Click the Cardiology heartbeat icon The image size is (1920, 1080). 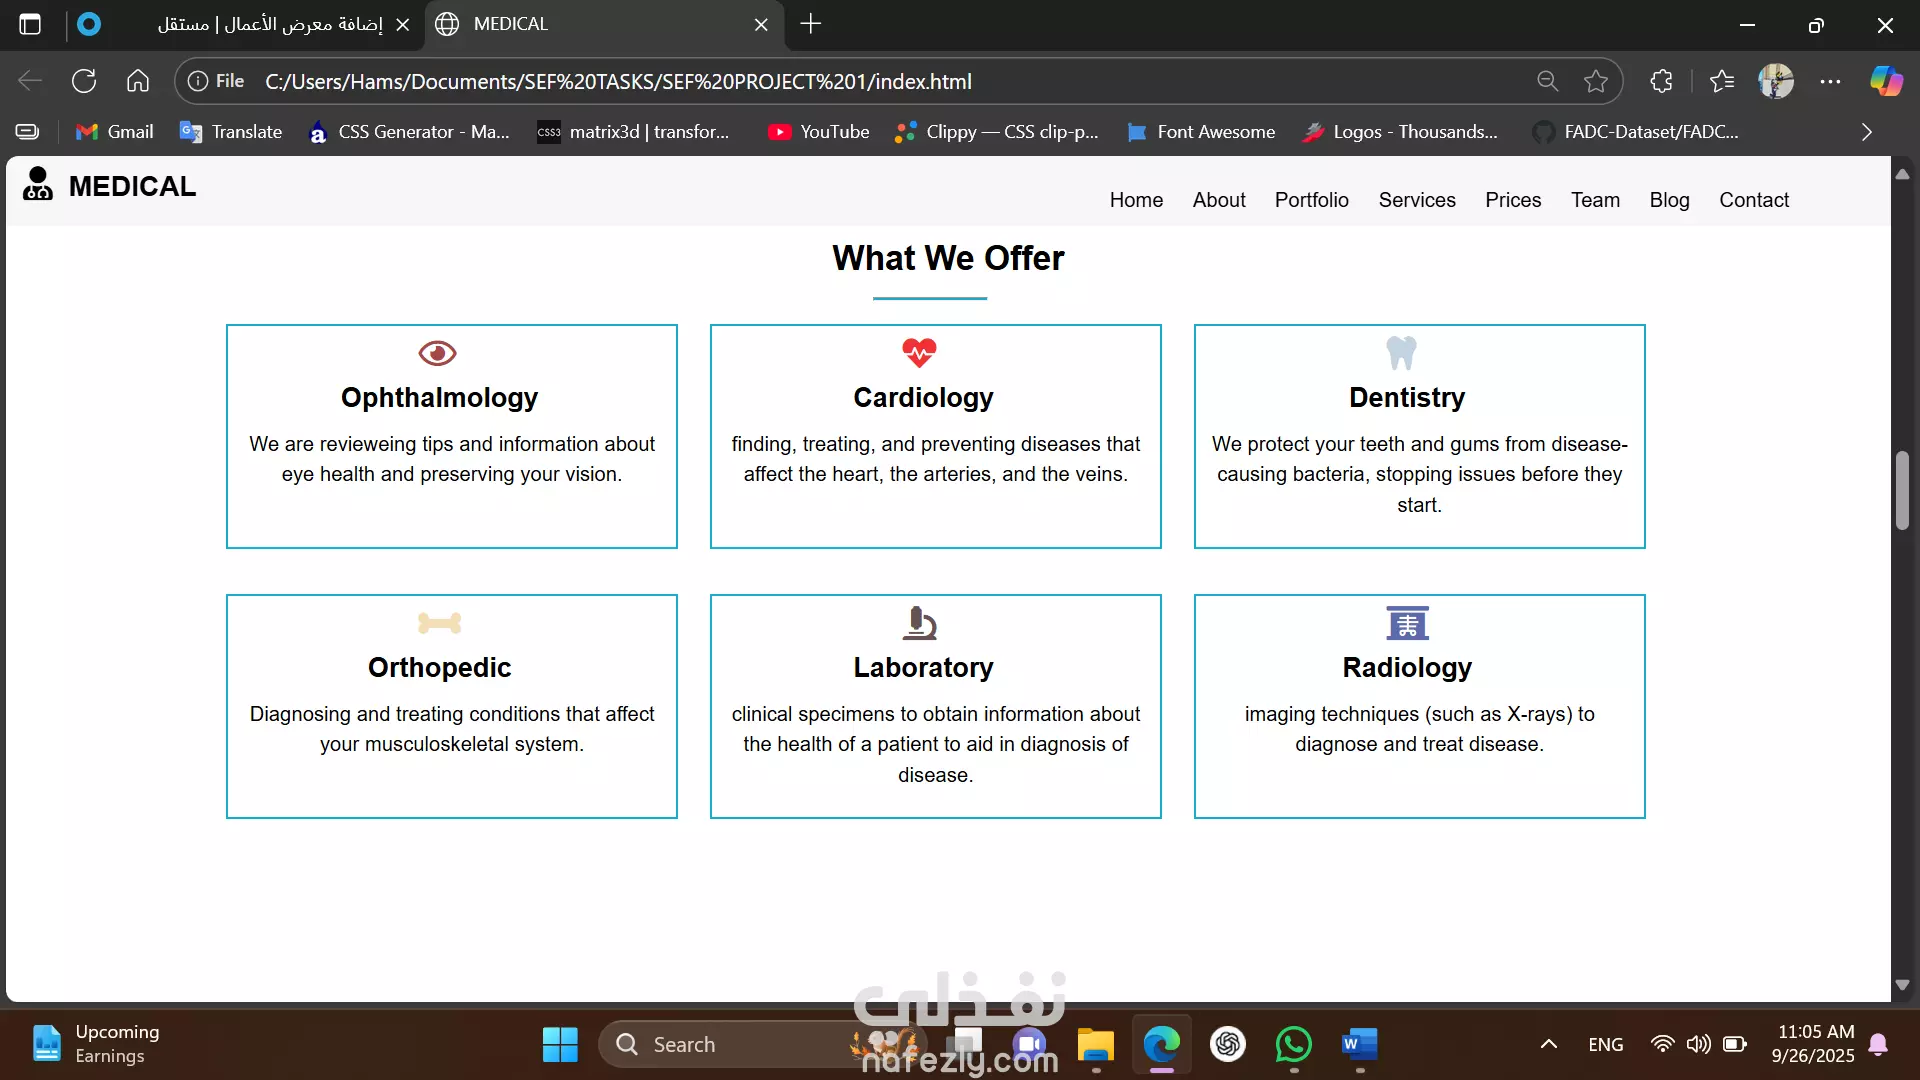(919, 353)
